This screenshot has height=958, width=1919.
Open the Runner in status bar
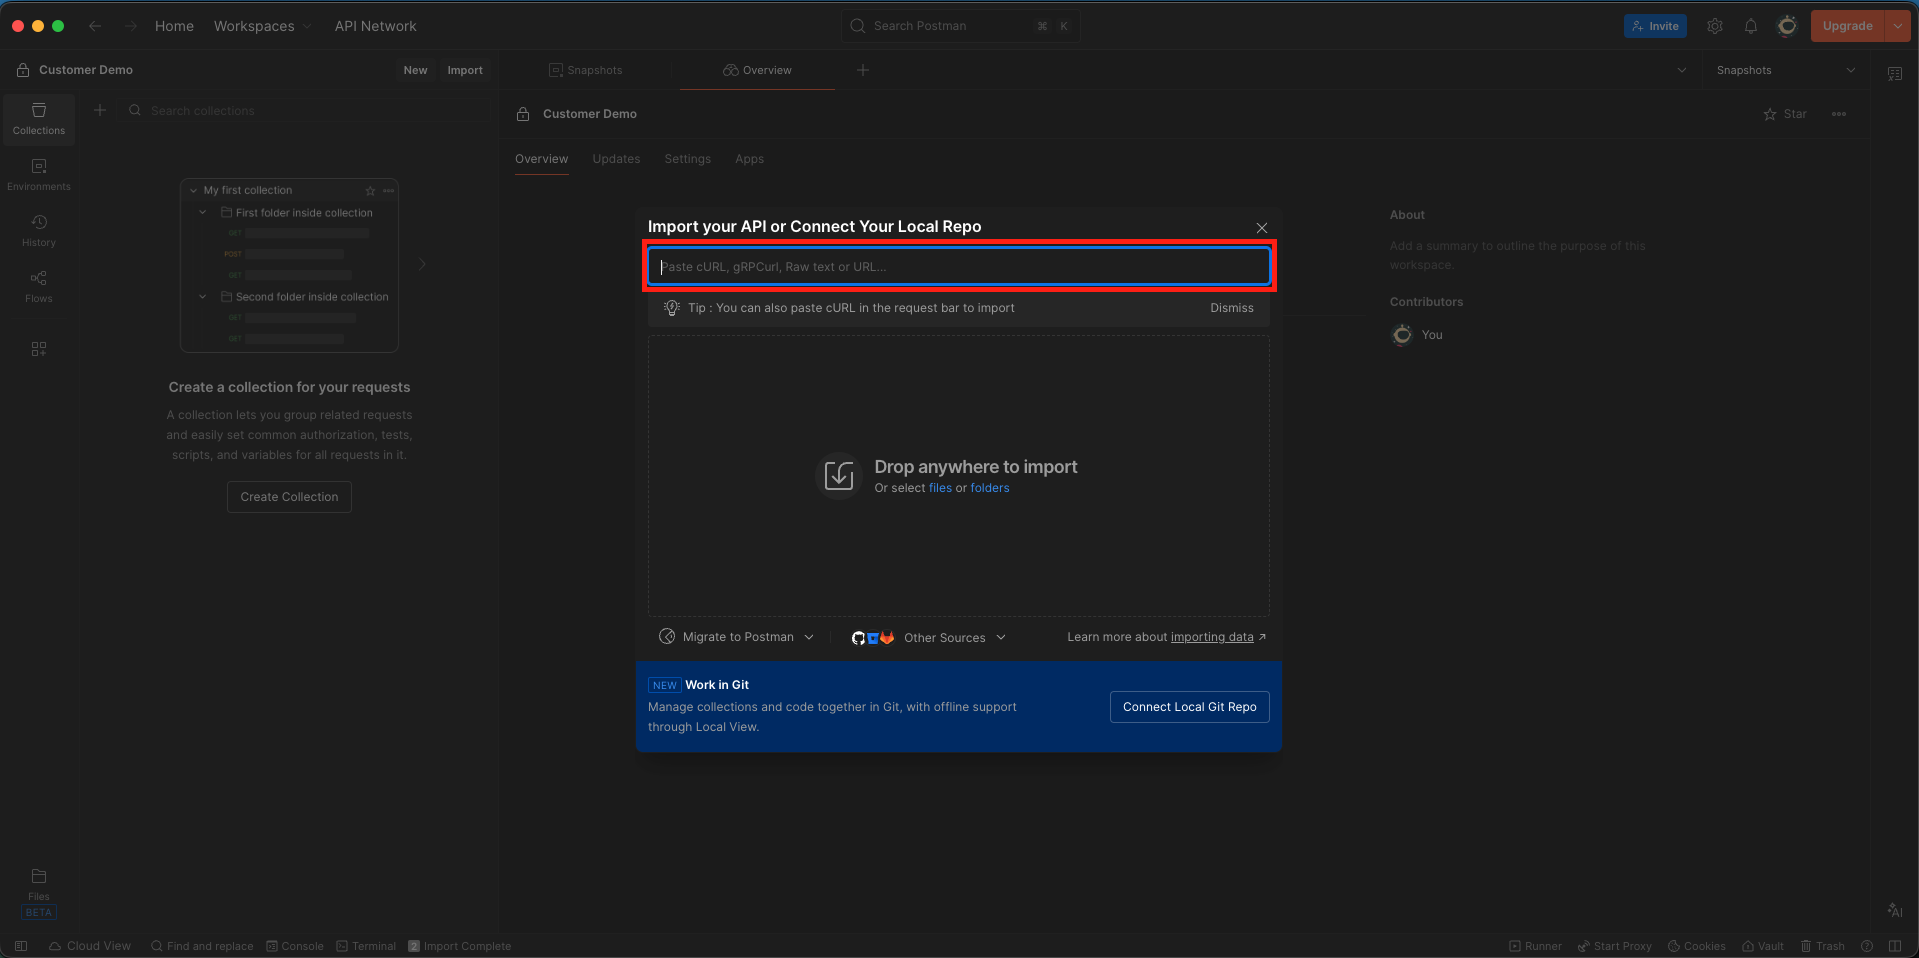(1535, 946)
